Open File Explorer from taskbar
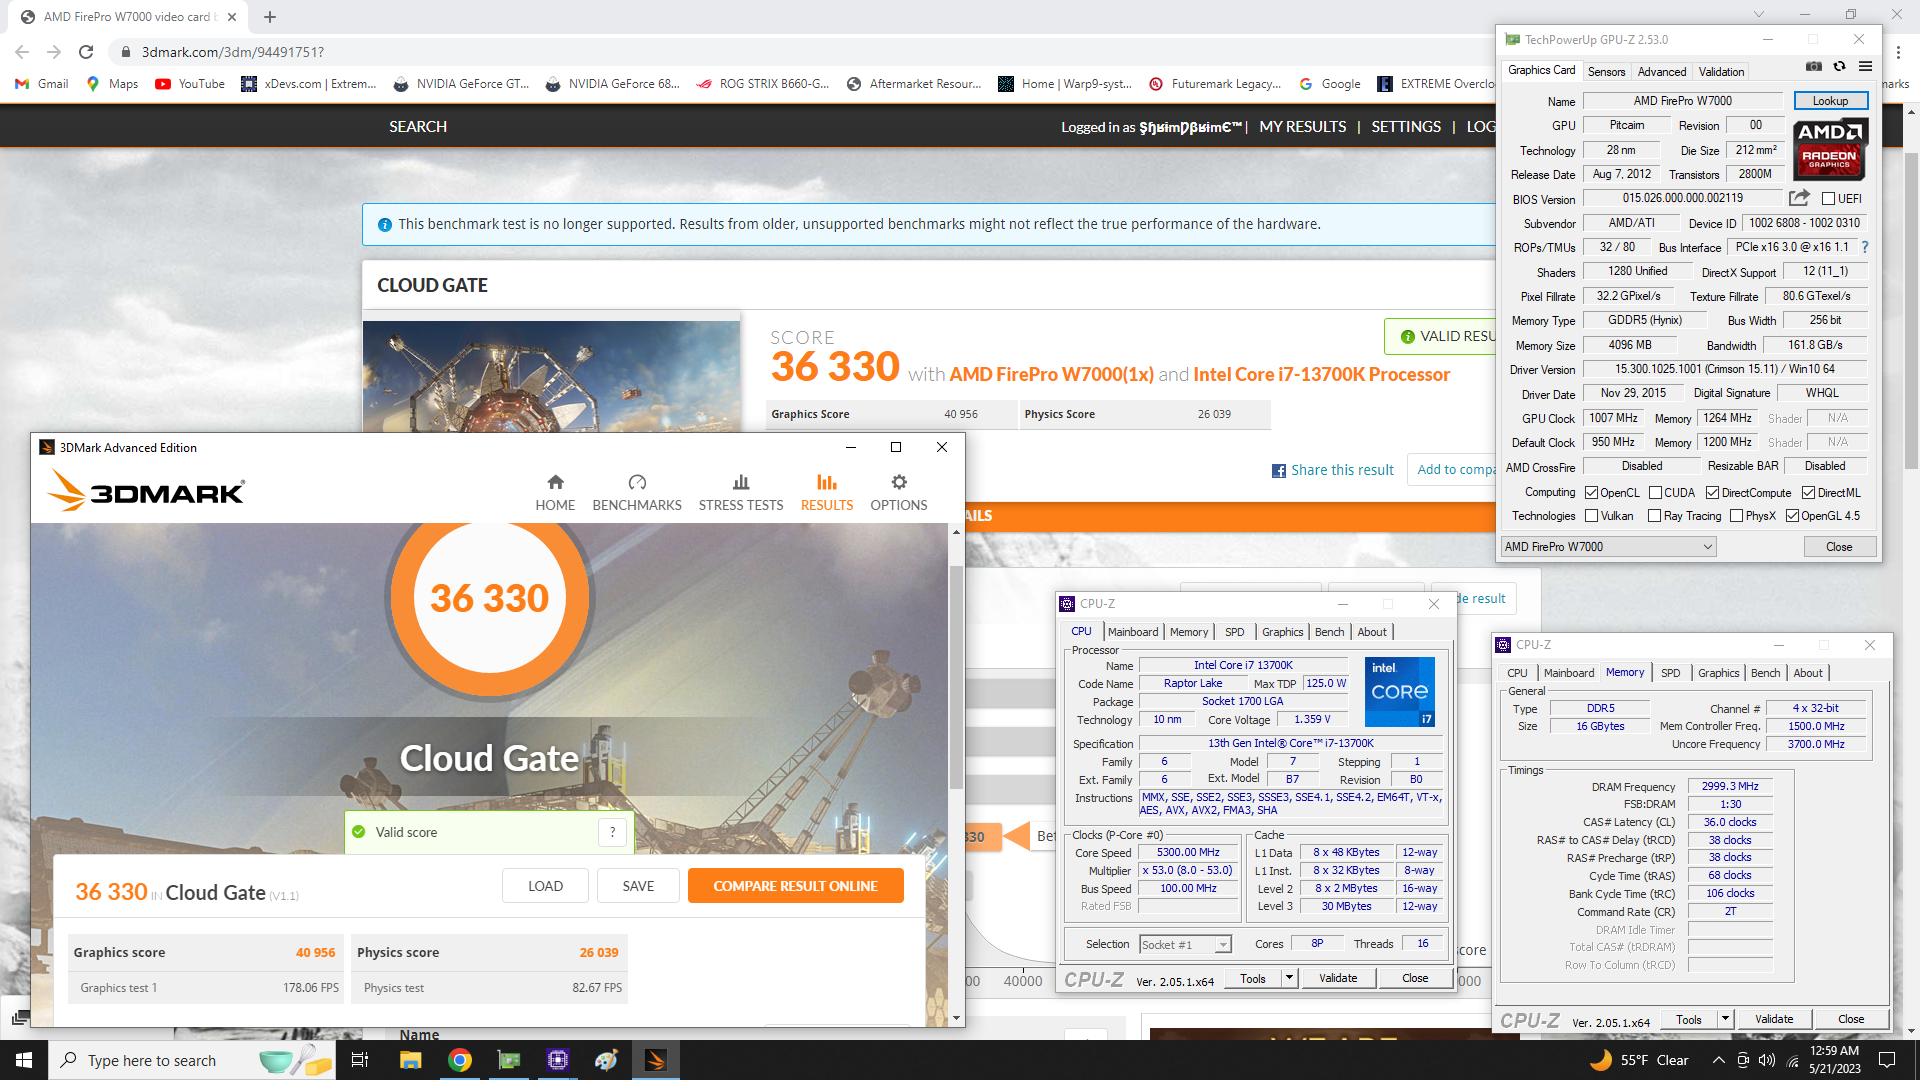Image resolution: width=1920 pixels, height=1080 pixels. [410, 1060]
